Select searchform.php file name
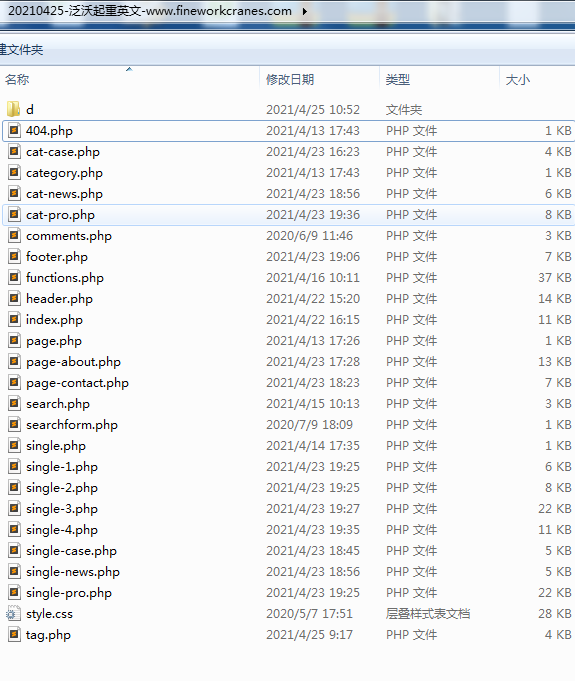 click(72, 425)
